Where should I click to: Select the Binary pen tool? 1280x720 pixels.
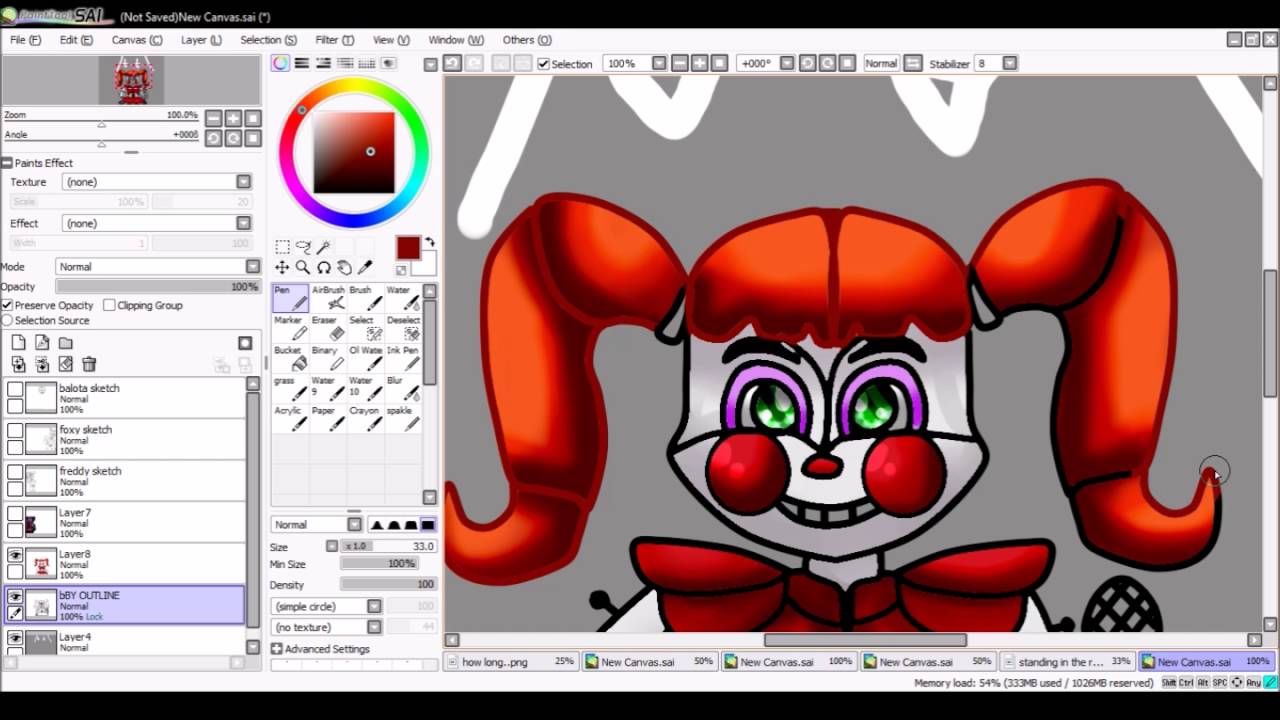[x=328, y=358]
